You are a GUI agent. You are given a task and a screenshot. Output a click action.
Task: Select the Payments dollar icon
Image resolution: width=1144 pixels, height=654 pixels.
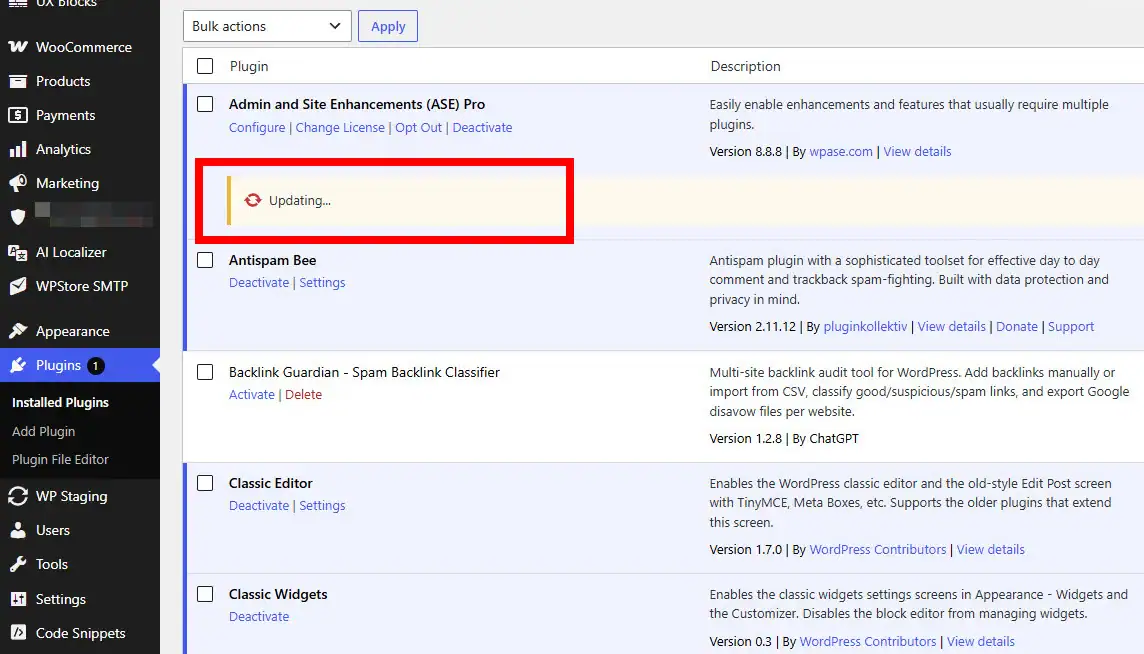[18, 115]
